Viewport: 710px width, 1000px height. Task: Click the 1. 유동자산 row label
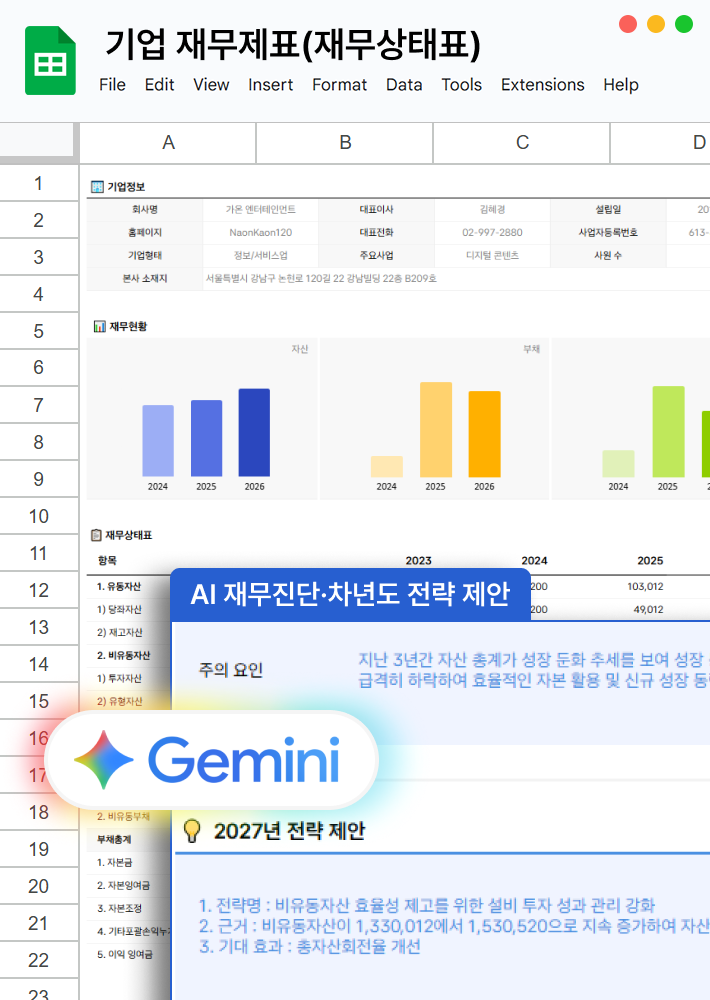(119, 587)
